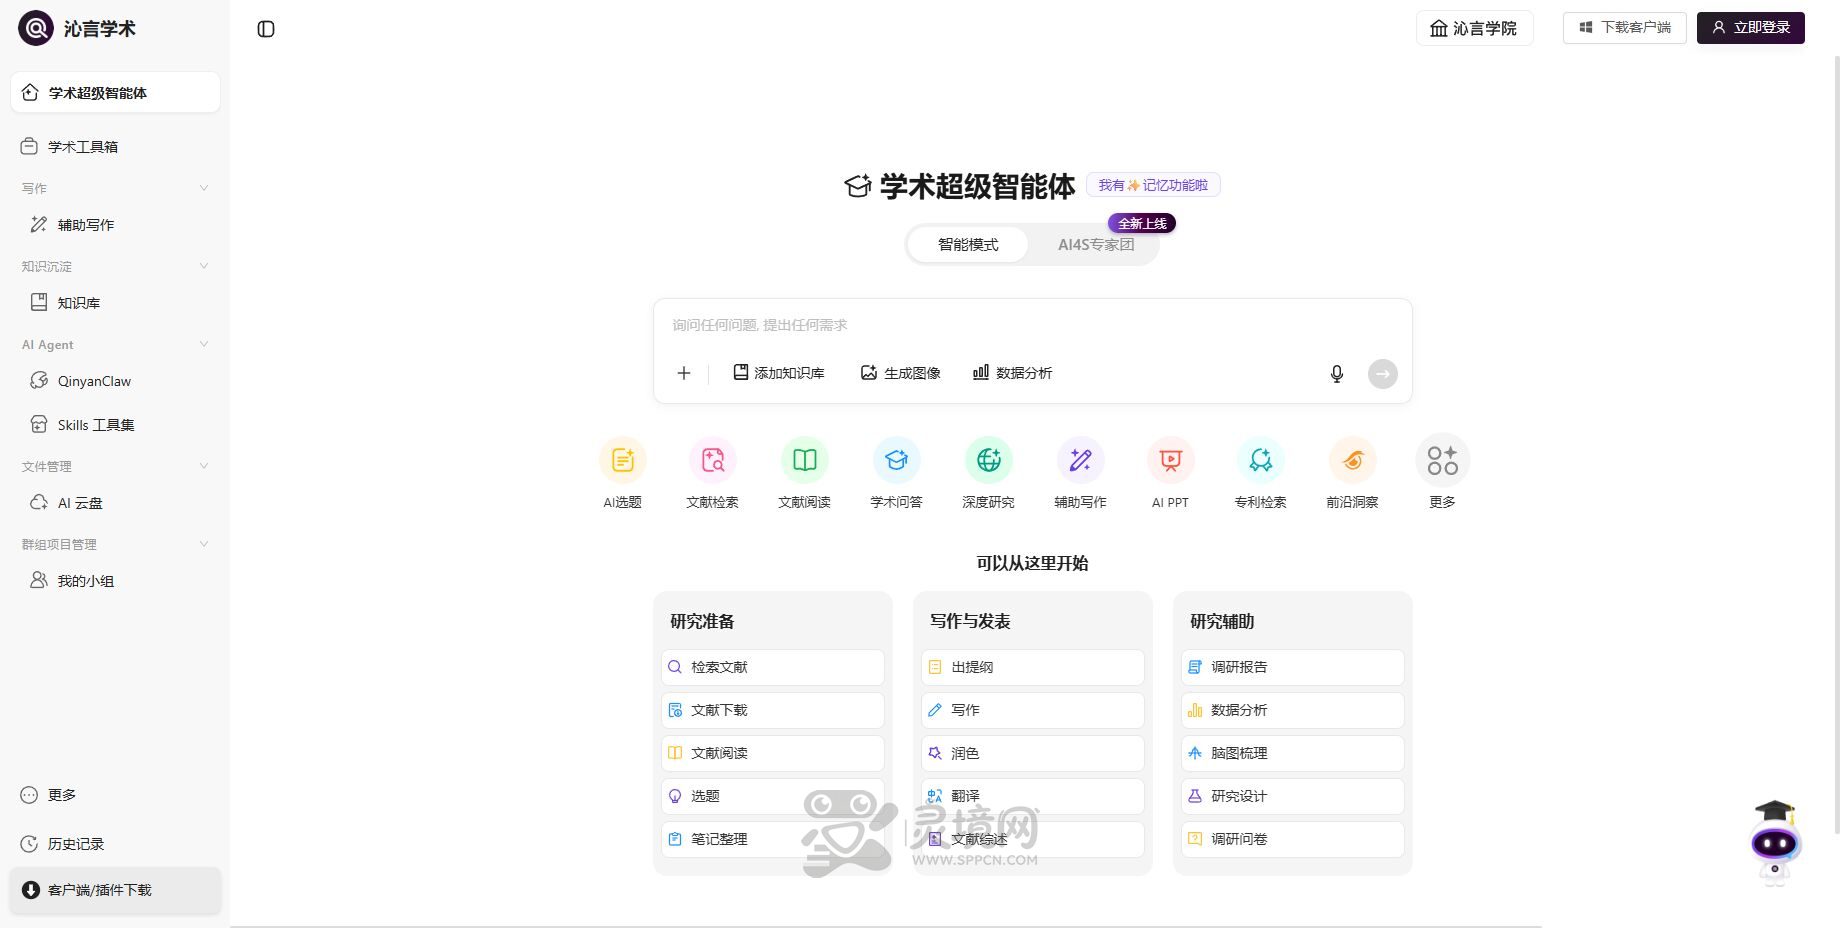Screen dimensions: 1840x928
Task: Choose 出提纲 under 写作与发表
Action: pyautogui.click(x=1032, y=667)
